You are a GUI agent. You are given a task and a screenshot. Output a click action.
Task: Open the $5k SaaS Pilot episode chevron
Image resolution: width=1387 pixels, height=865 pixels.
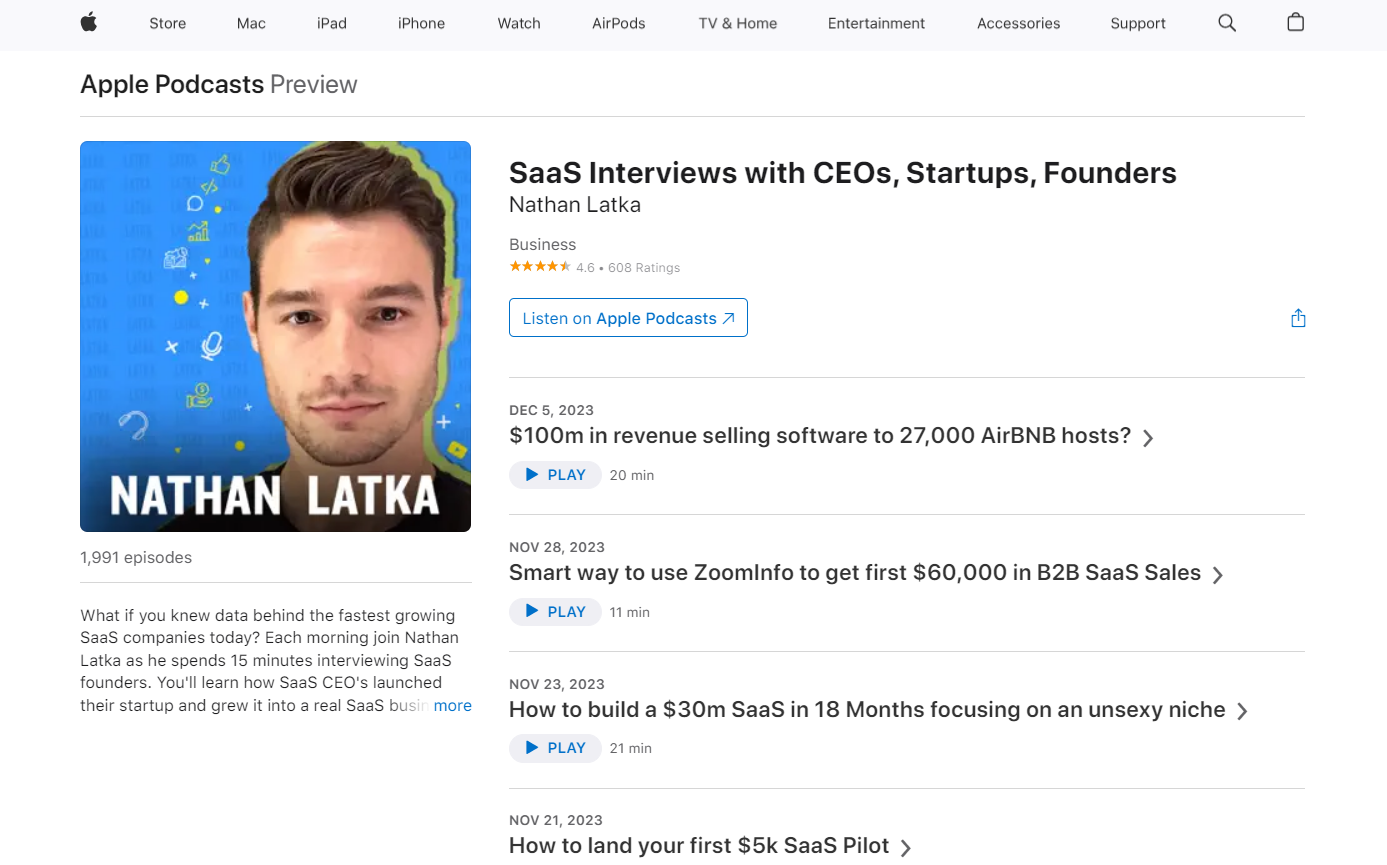pyautogui.click(x=906, y=847)
